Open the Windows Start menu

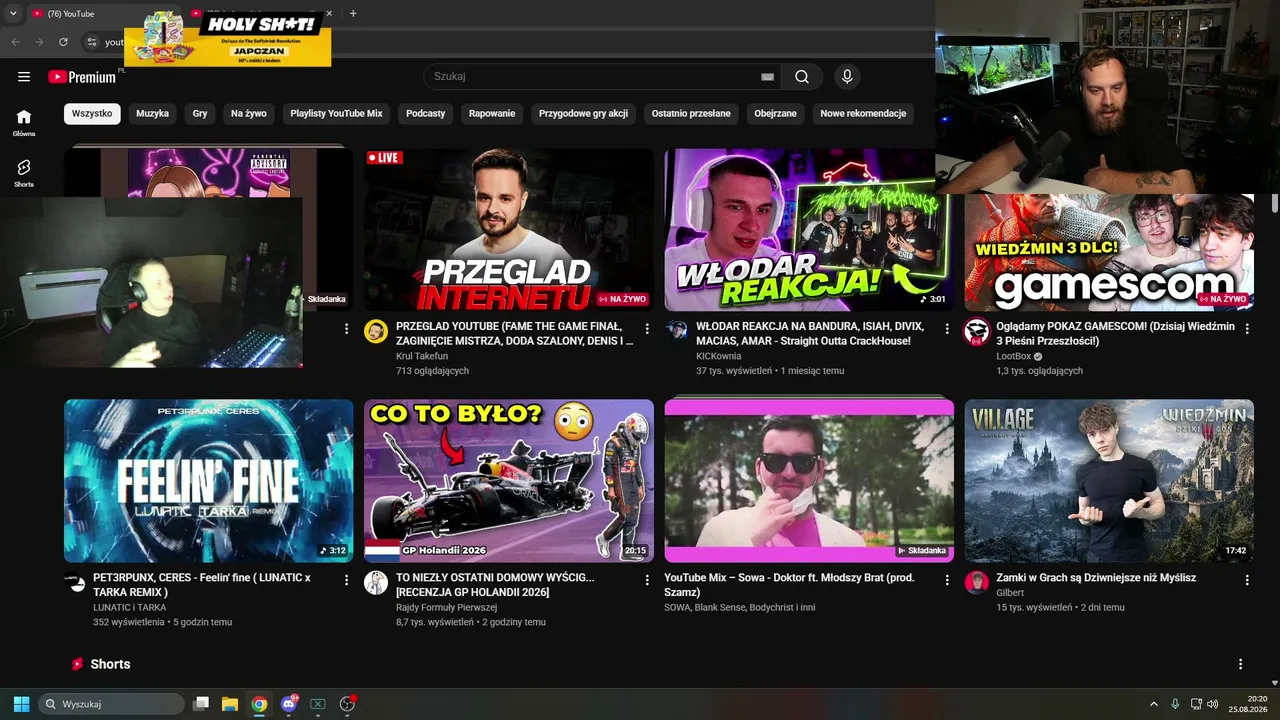tap(21, 704)
